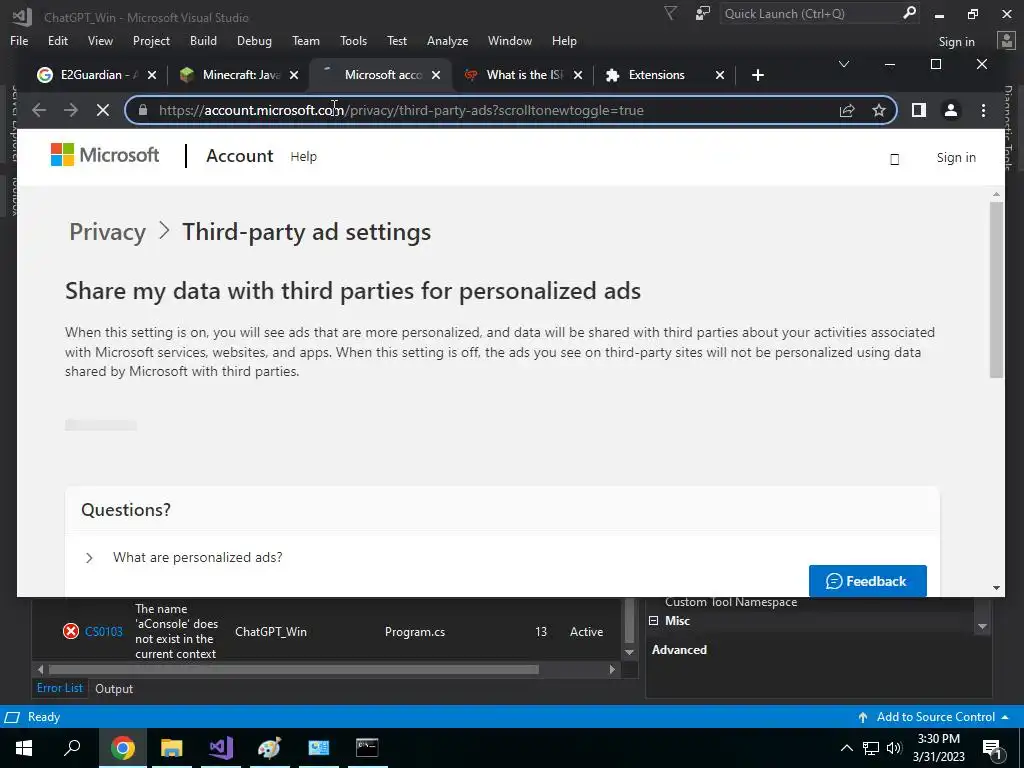1024x768 pixels.
Task: Click the Quick Launch search icon
Action: coord(909,13)
